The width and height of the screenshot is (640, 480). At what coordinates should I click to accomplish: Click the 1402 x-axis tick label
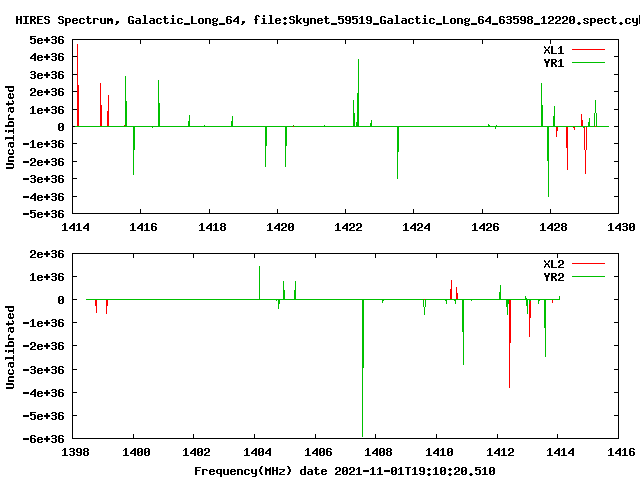point(196,452)
